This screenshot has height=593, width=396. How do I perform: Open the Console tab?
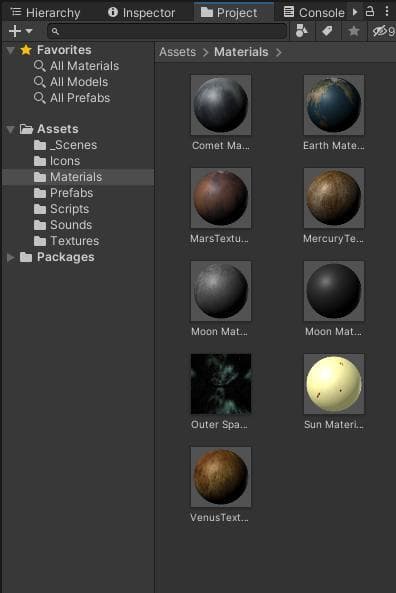pos(314,13)
